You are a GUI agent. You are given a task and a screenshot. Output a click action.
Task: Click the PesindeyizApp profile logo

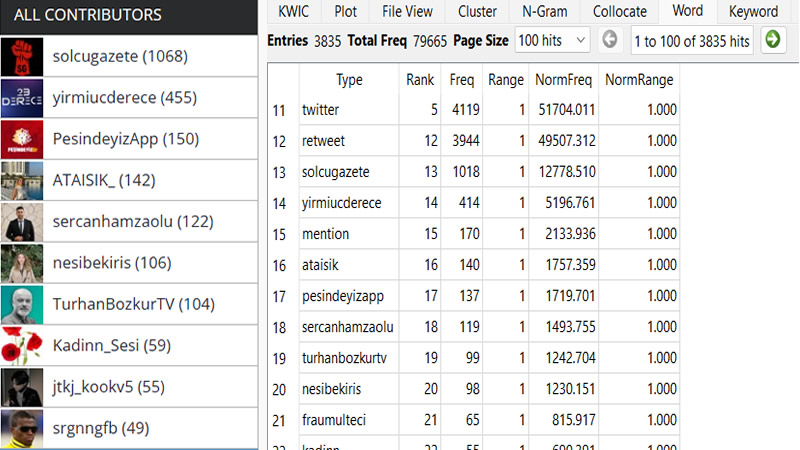[x=21, y=139]
